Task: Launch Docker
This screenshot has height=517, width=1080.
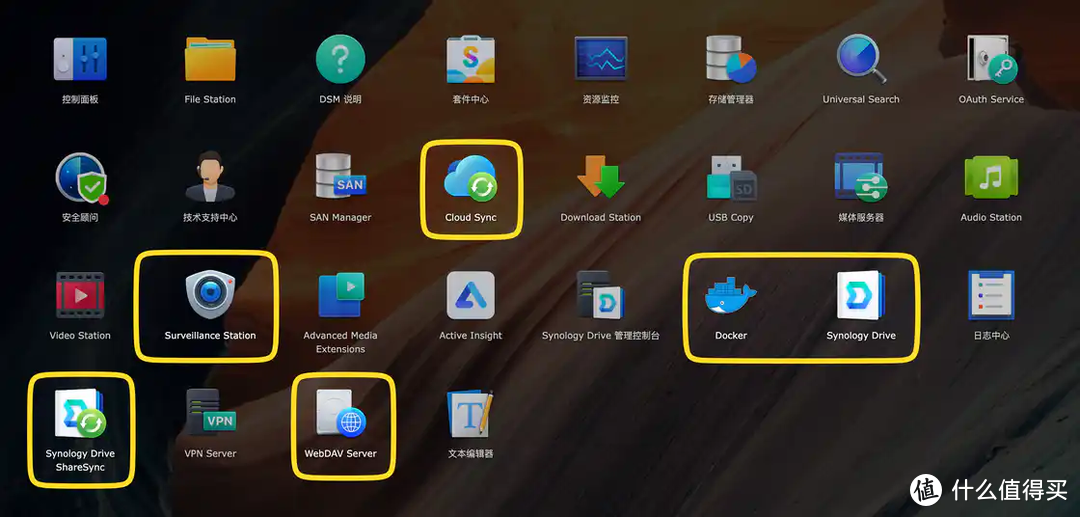Action: tap(731, 295)
